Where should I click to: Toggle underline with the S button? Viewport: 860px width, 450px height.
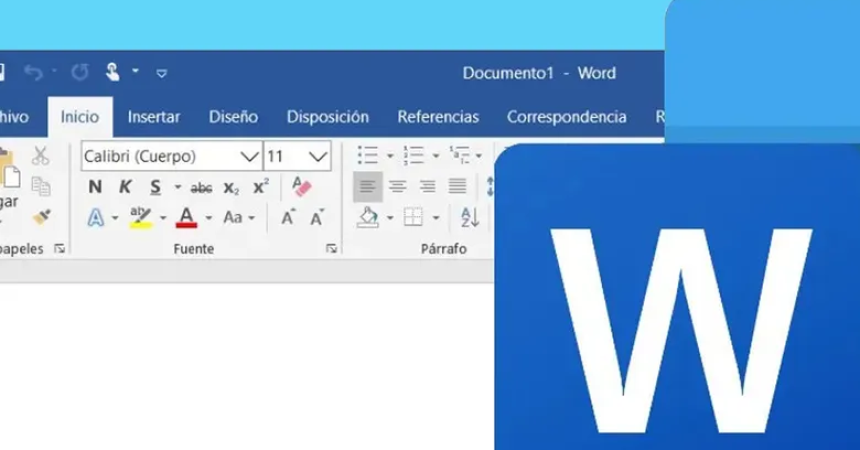point(156,187)
